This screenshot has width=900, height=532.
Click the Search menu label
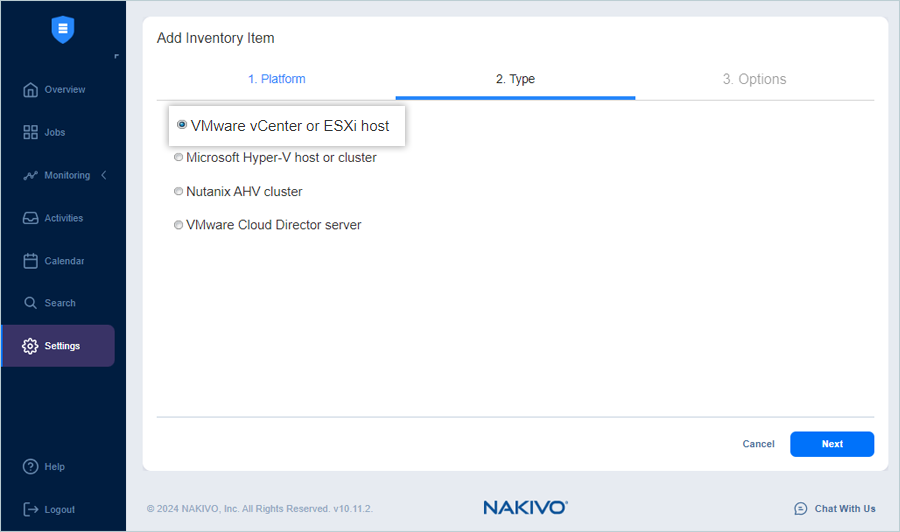tap(60, 303)
